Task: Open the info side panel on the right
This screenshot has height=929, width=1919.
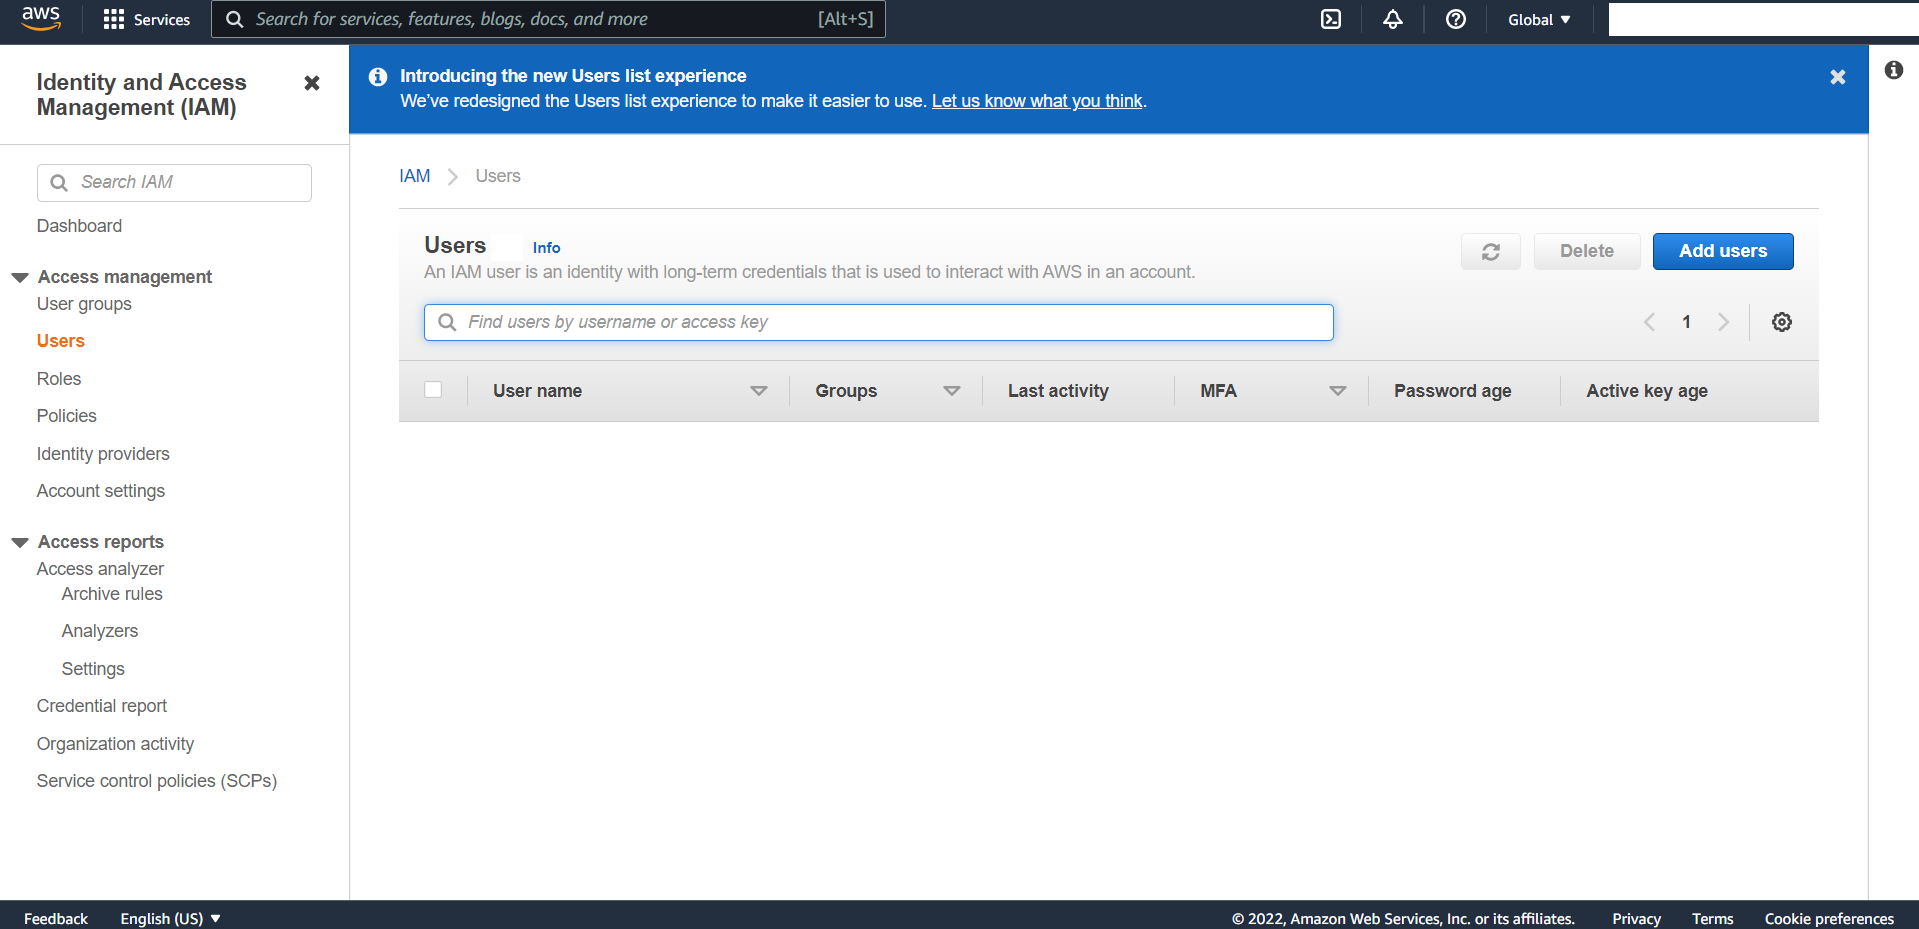Action: pos(1895,69)
